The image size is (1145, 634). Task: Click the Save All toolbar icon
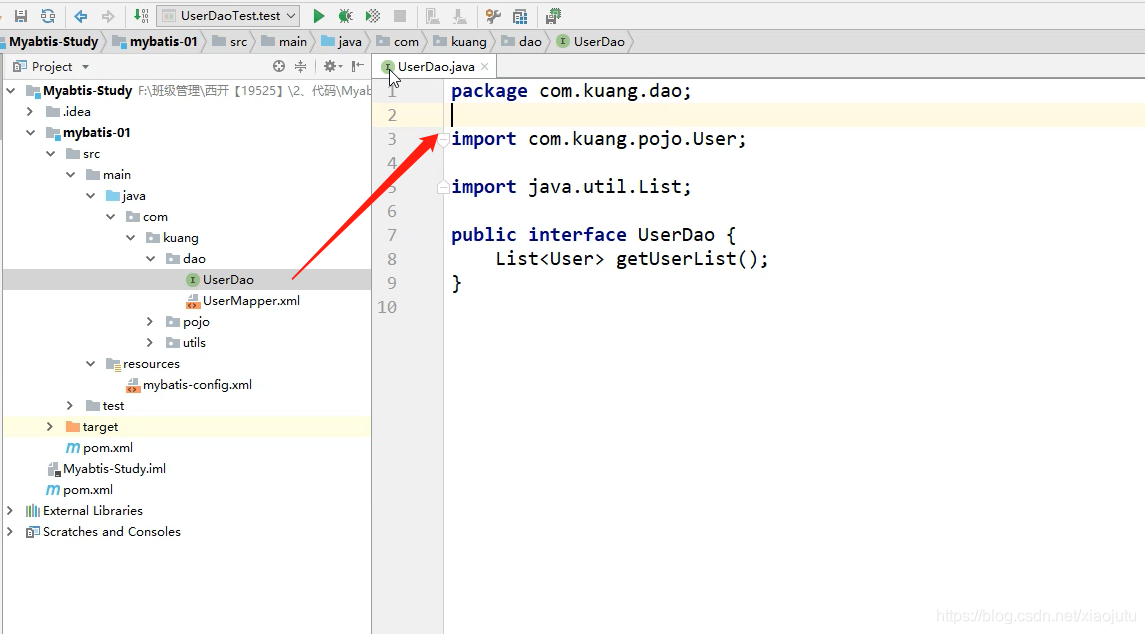(20, 15)
